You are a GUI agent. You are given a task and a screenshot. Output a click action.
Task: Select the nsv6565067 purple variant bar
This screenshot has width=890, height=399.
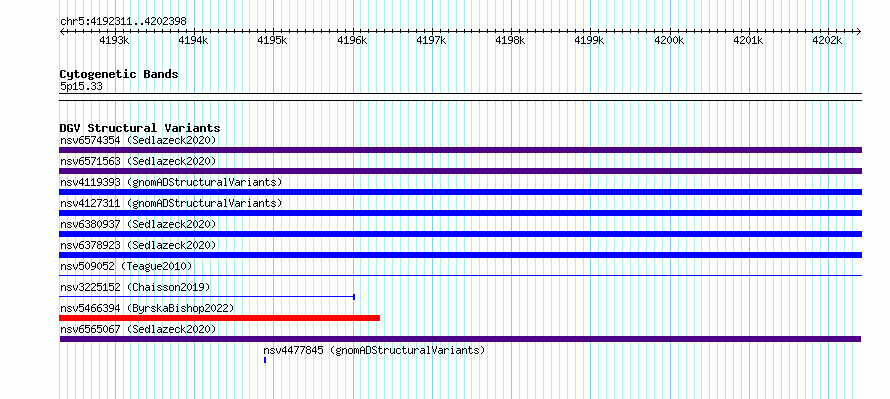tap(460, 339)
